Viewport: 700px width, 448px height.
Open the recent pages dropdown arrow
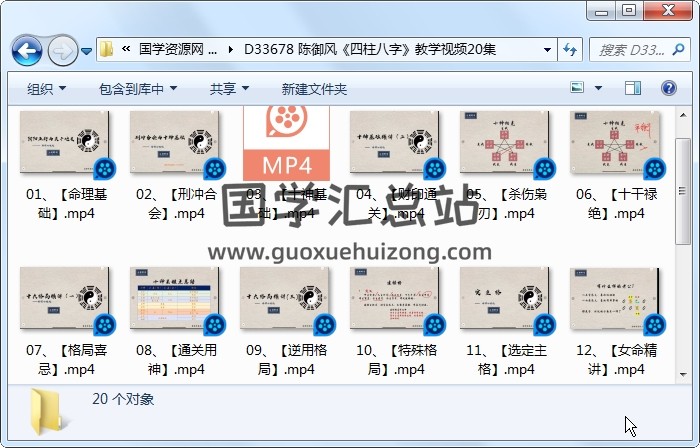point(87,50)
